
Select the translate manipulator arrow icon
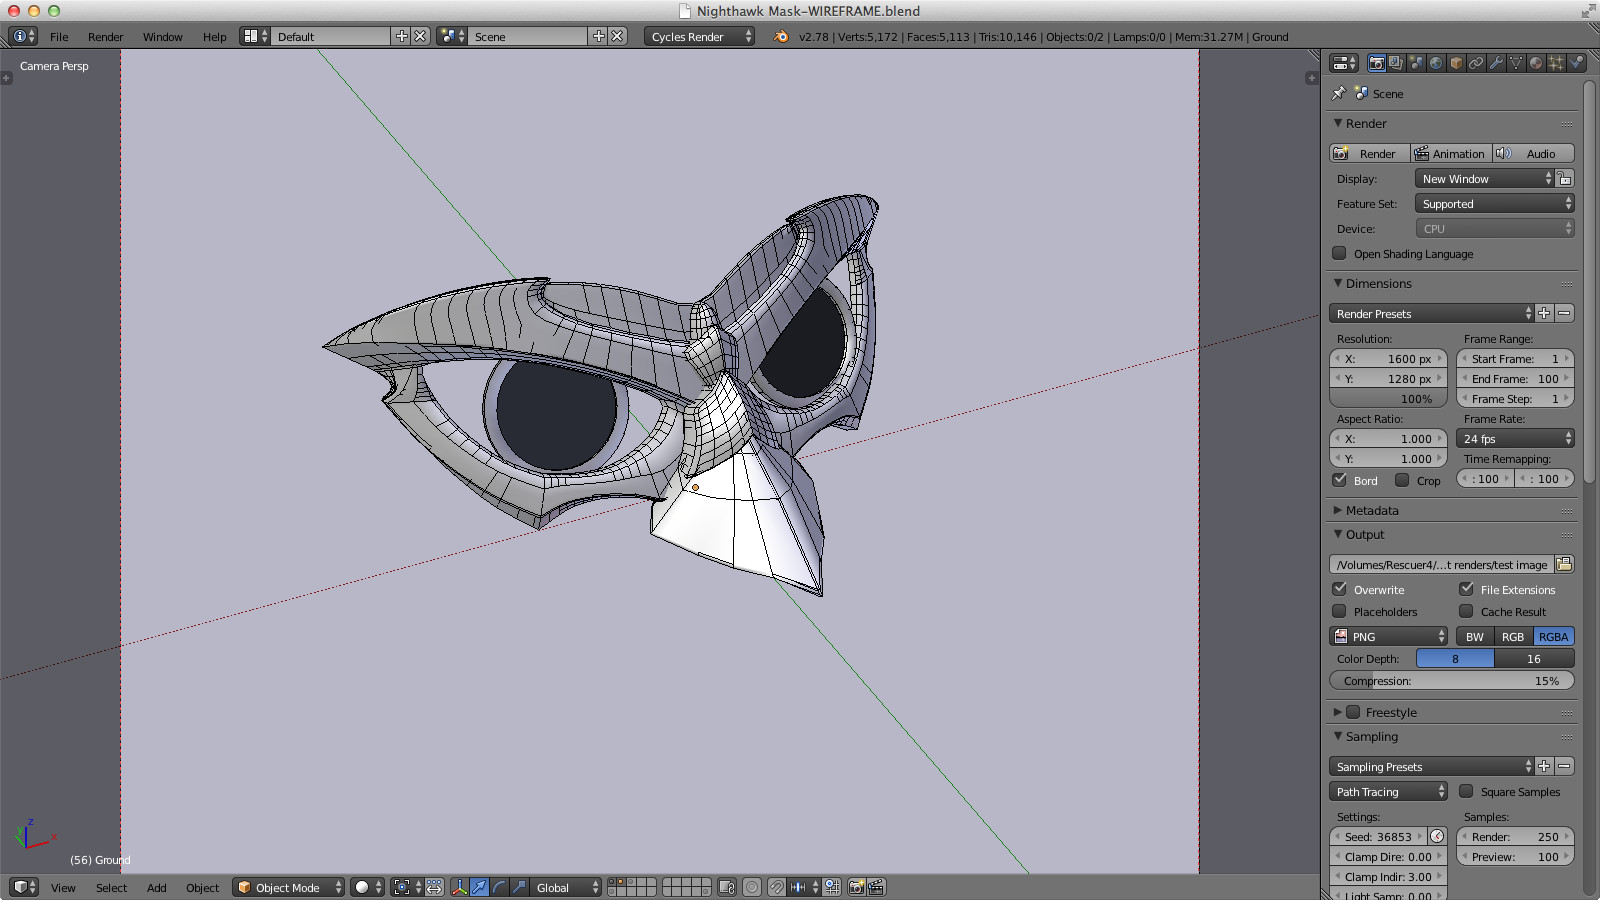tap(479, 887)
